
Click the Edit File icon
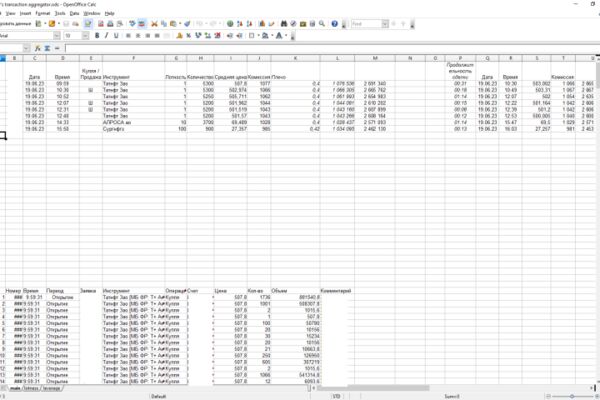88,24
